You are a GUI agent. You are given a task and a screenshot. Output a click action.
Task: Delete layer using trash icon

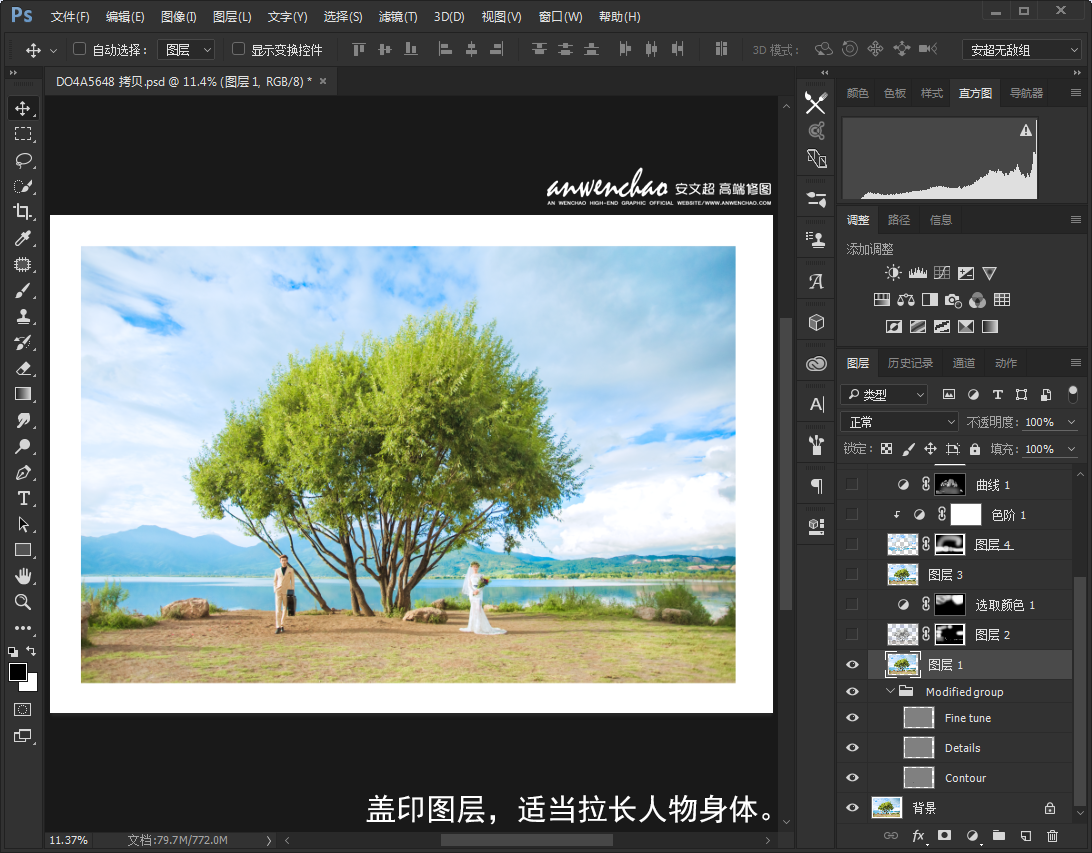(x=1052, y=836)
